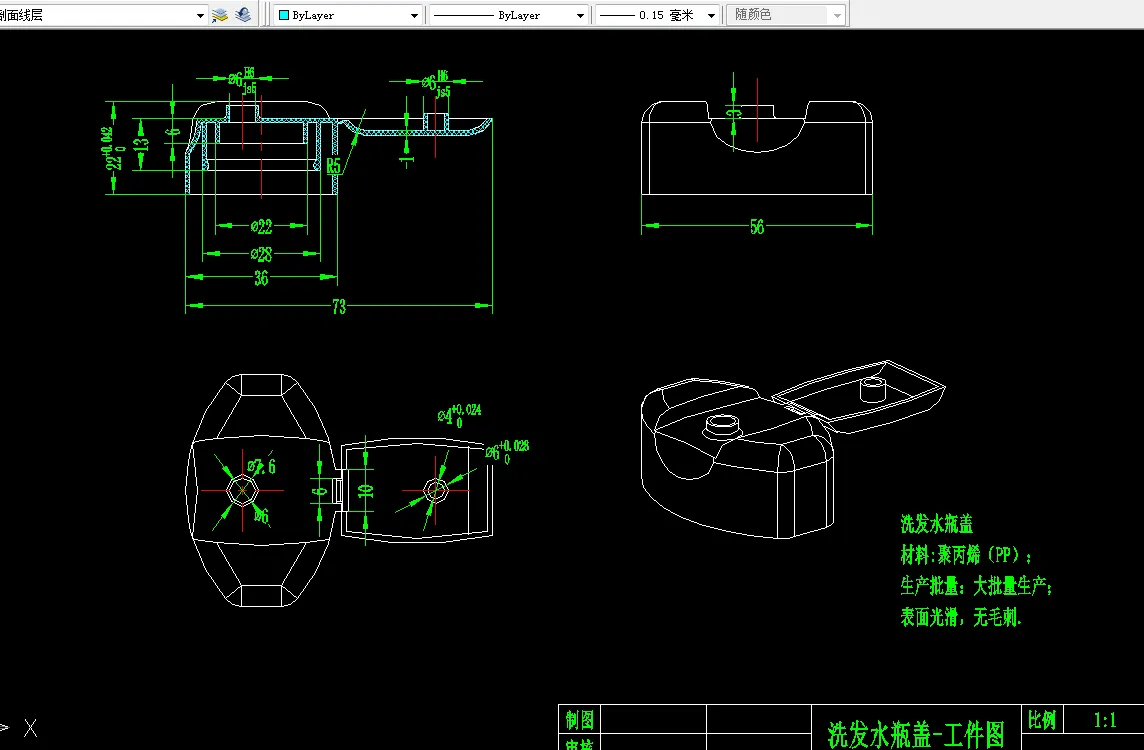Open the 0.15 毫米 lineweight dropdown
The height and width of the screenshot is (750, 1144).
click(658, 15)
